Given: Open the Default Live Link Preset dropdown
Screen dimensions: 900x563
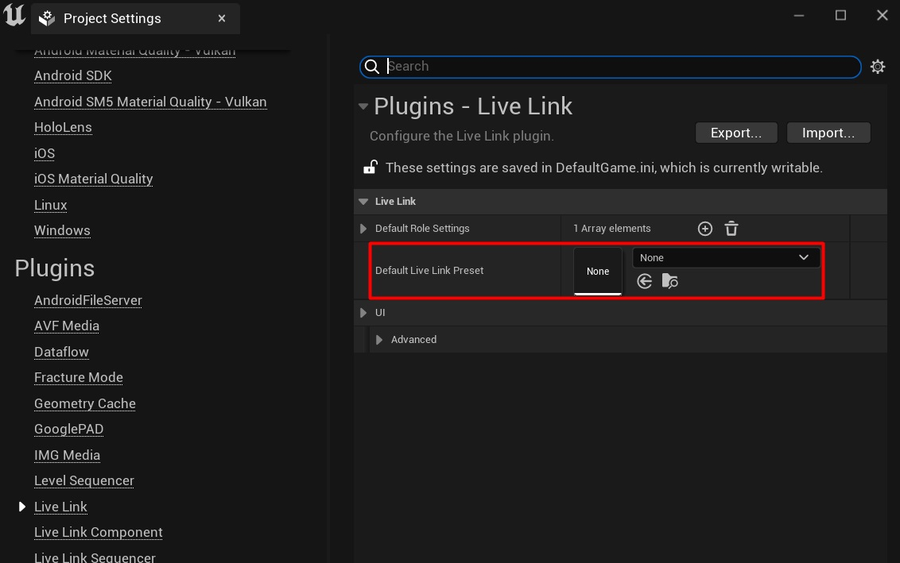Looking at the screenshot, I should [x=726, y=258].
